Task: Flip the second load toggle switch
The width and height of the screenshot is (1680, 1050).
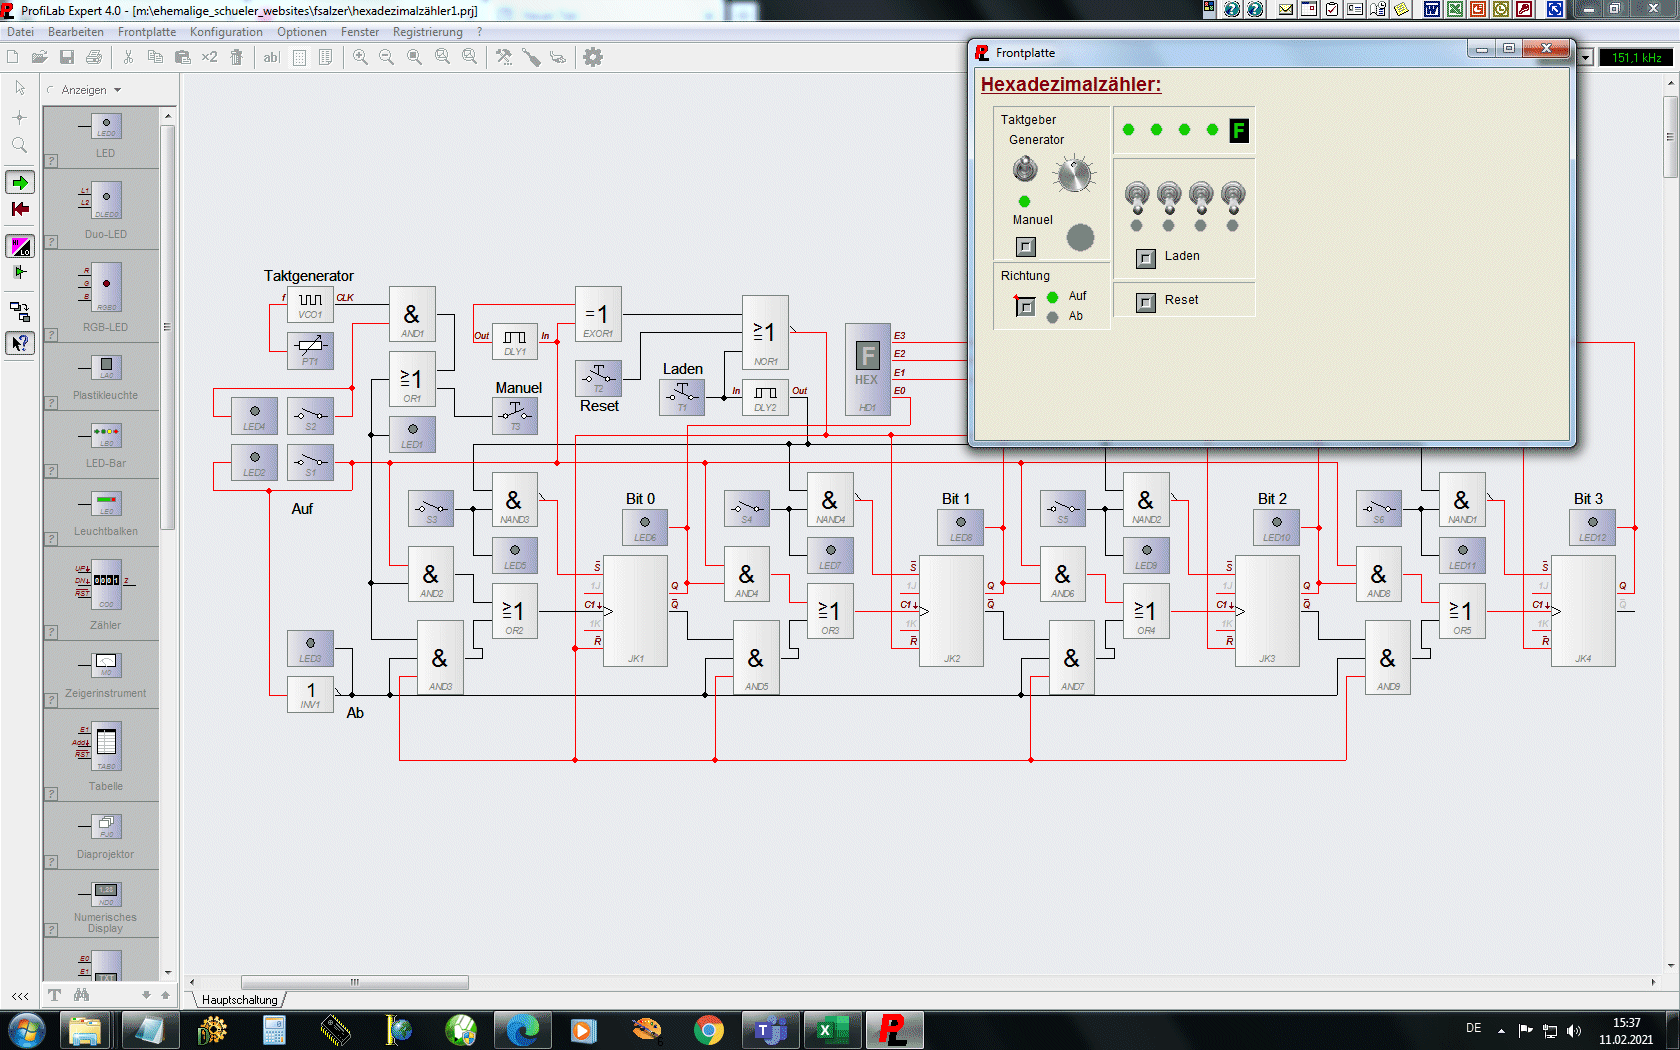Action: pyautogui.click(x=1169, y=196)
